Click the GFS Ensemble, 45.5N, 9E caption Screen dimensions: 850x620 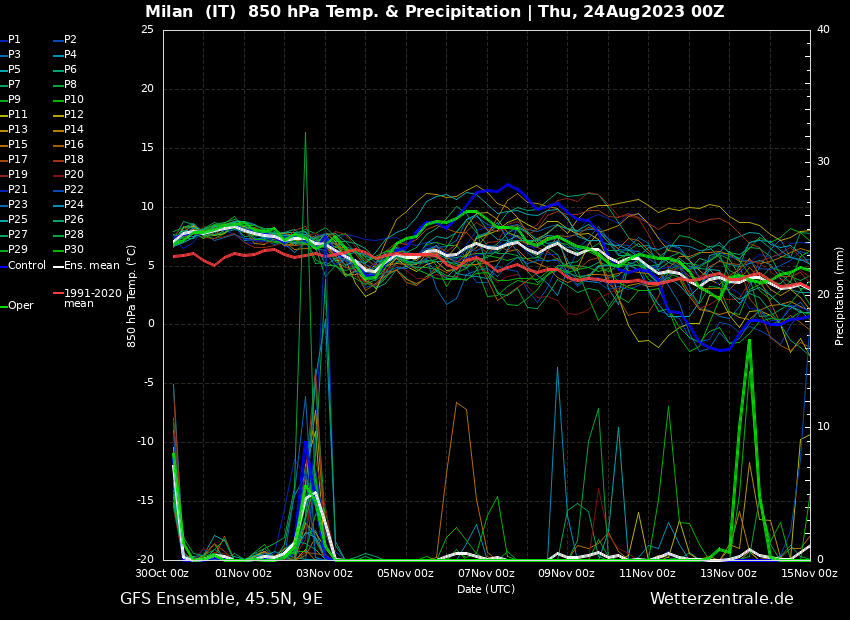coord(221,599)
